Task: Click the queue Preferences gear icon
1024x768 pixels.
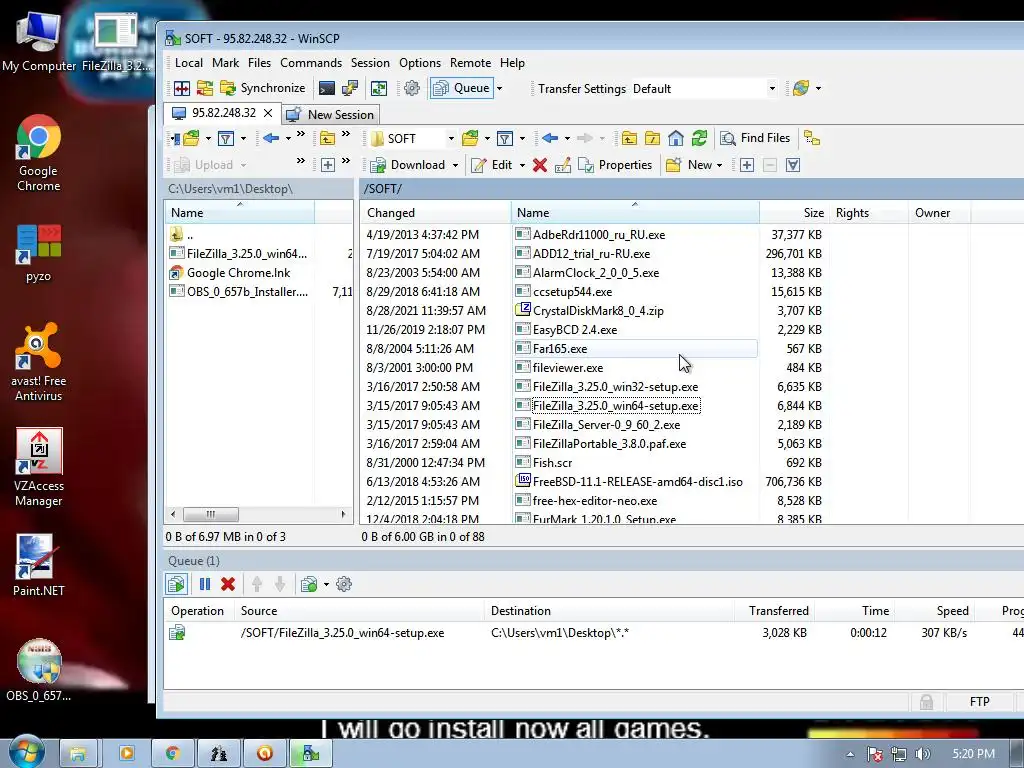Action: click(x=344, y=584)
